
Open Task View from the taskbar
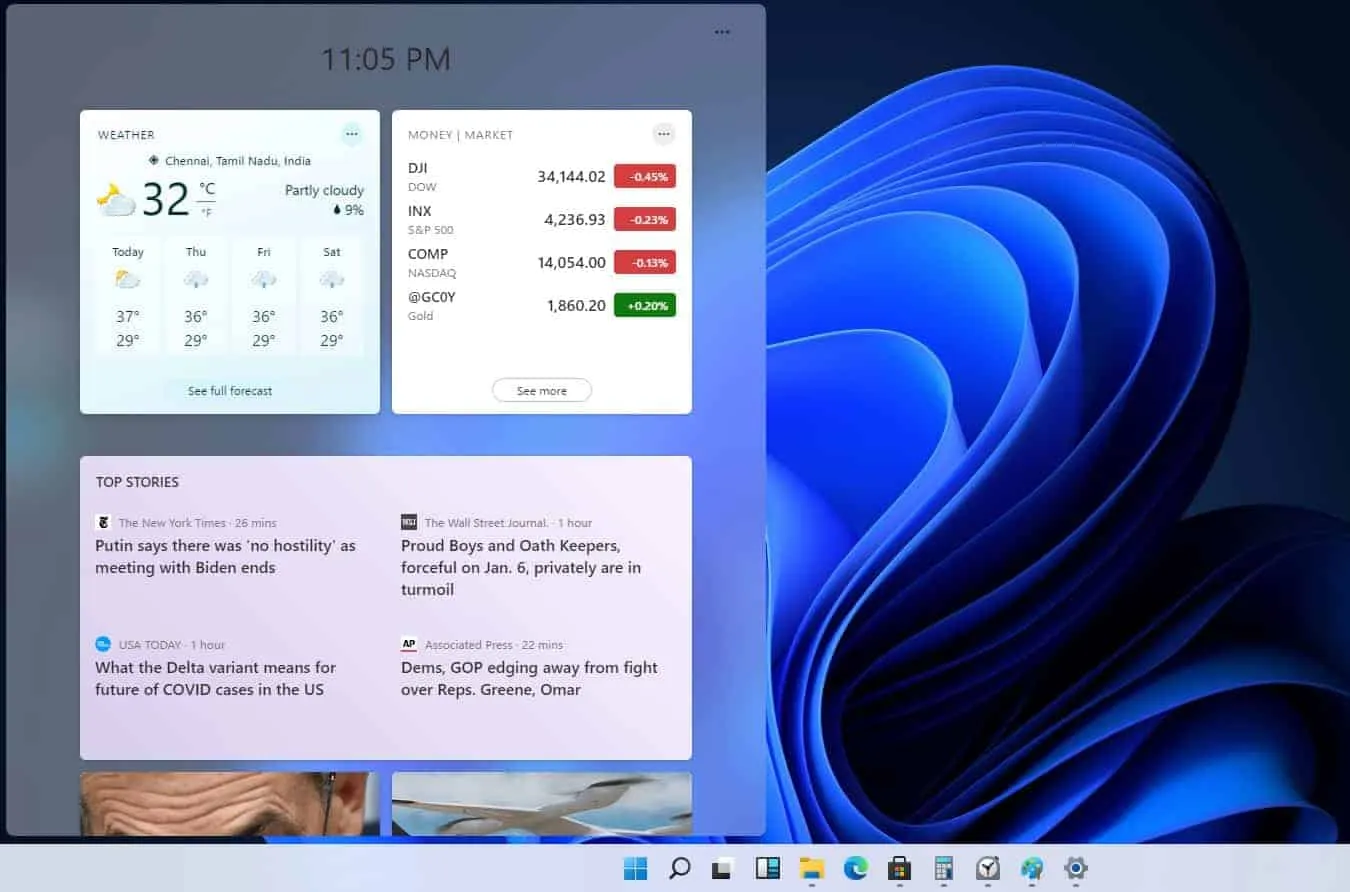click(723, 870)
